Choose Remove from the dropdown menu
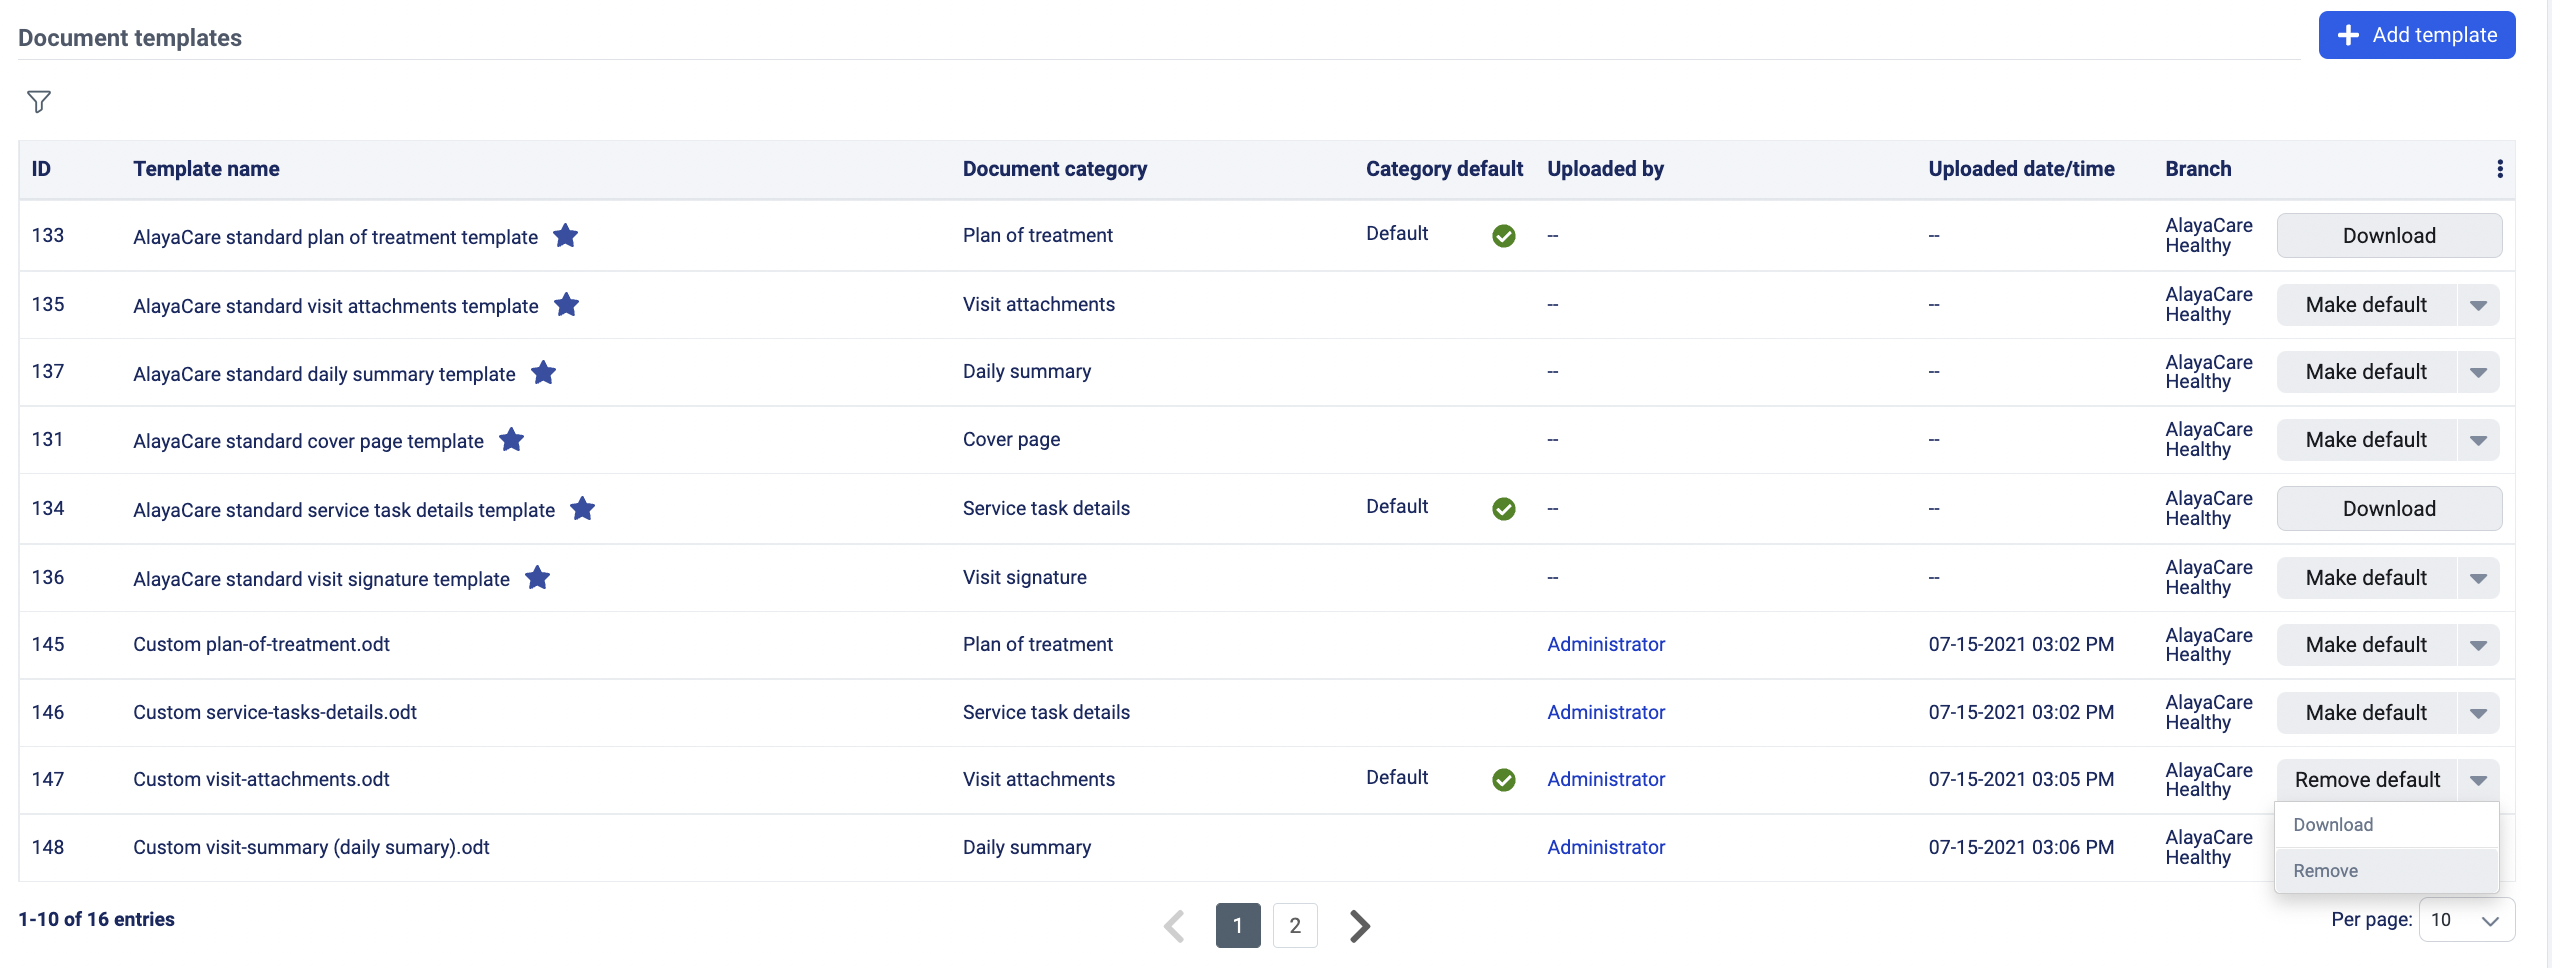Screen dimensions: 2552x968 pyautogui.click(x=2325, y=871)
